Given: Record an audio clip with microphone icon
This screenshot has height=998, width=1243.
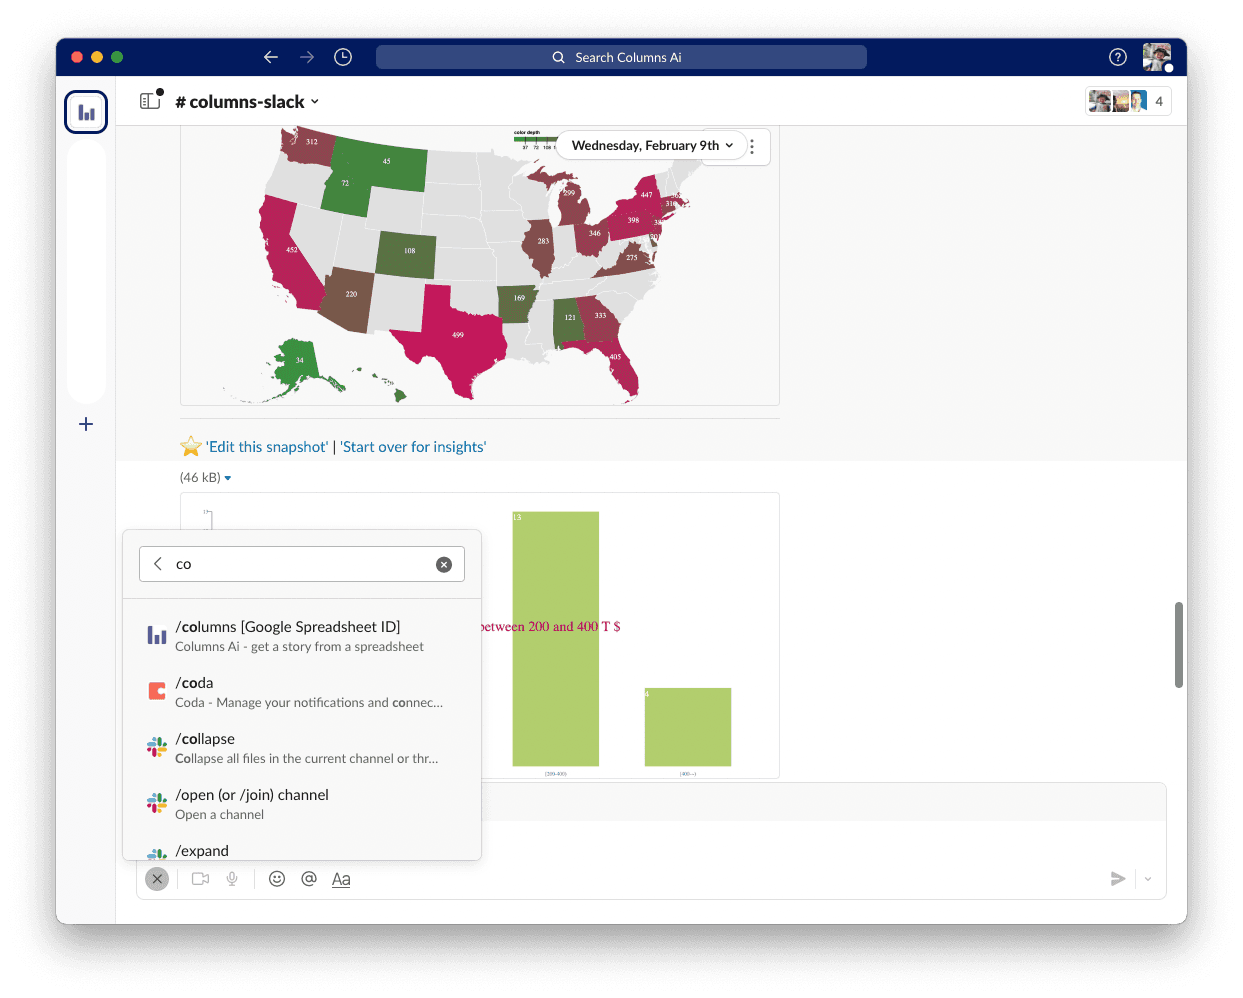Looking at the screenshot, I should [x=232, y=879].
